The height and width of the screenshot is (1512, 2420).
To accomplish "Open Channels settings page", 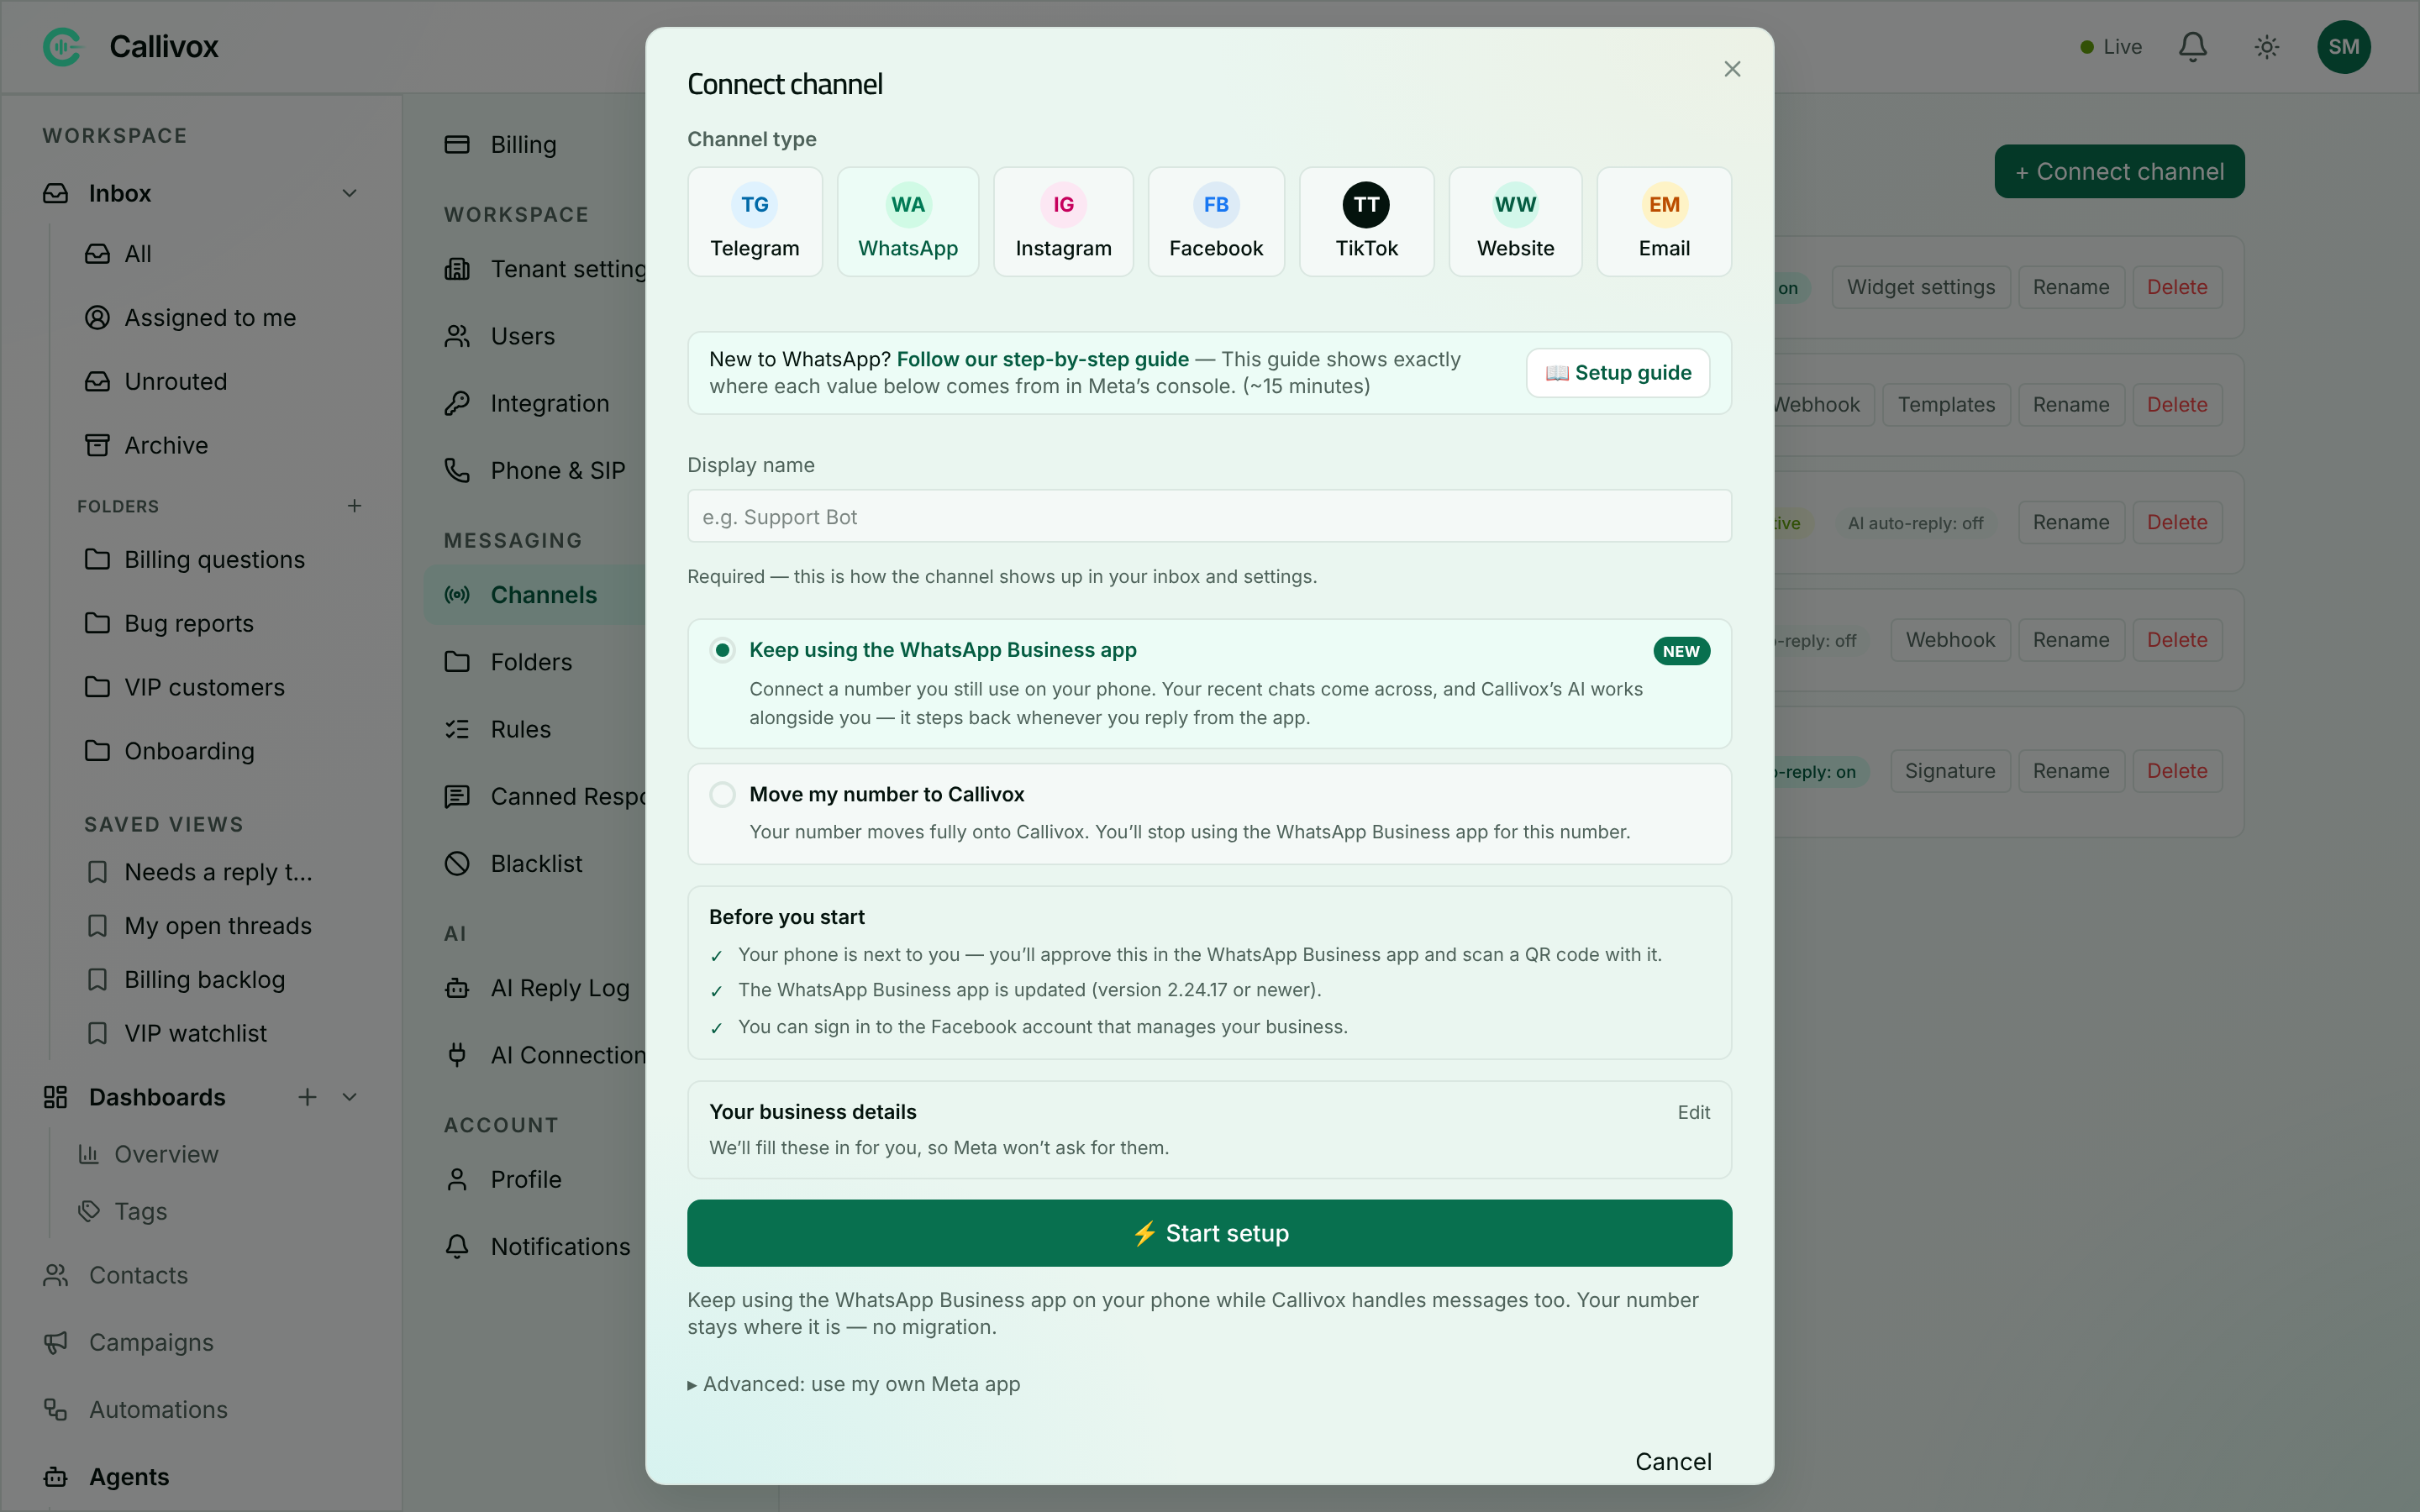I will point(535,595).
